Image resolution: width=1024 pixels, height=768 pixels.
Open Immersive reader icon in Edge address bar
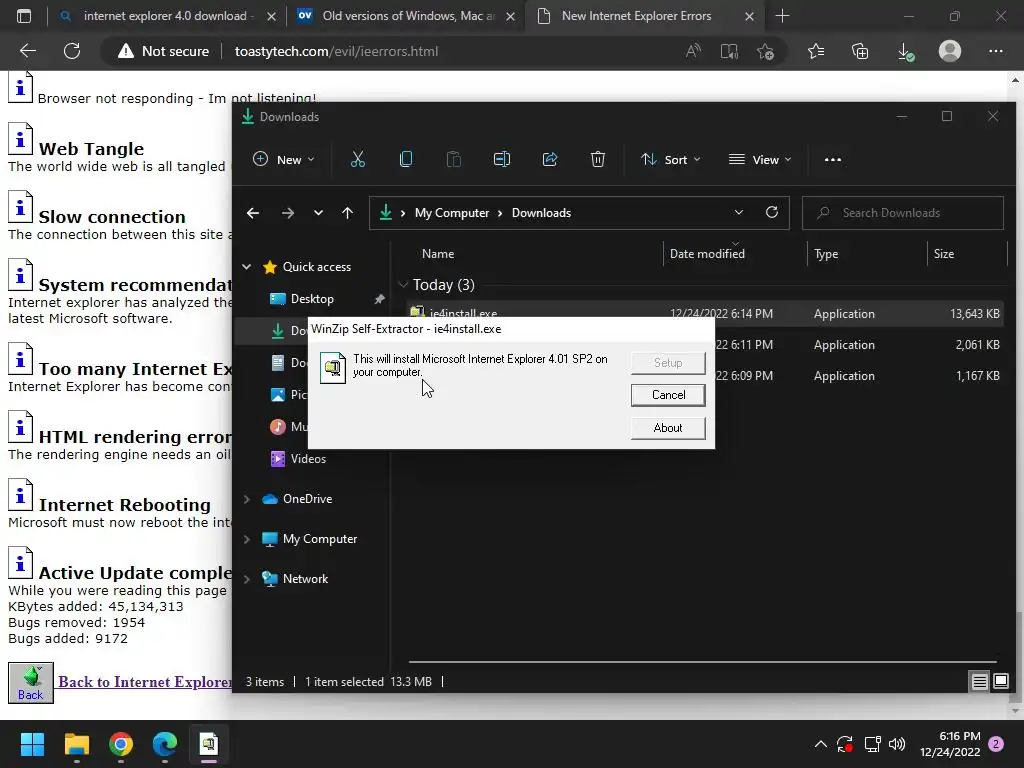pos(729,51)
